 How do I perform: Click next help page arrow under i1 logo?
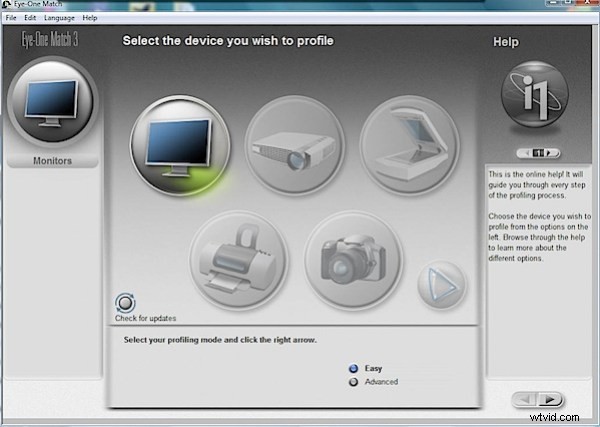[x=549, y=153]
